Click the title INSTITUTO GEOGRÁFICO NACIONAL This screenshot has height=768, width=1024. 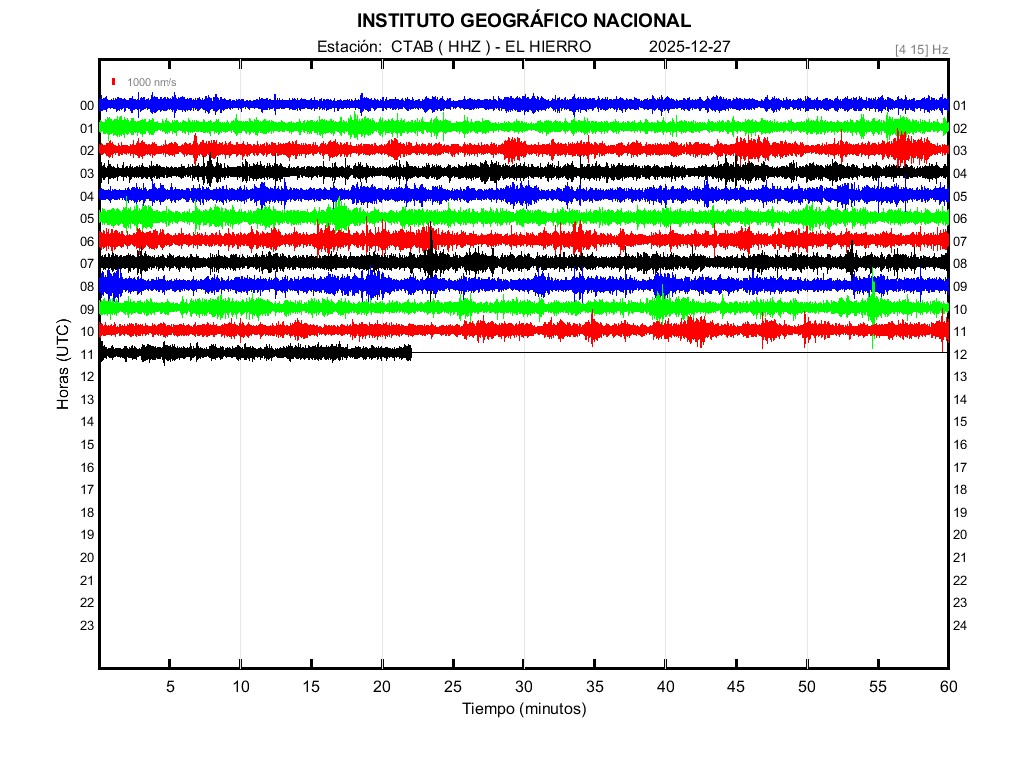tap(523, 21)
